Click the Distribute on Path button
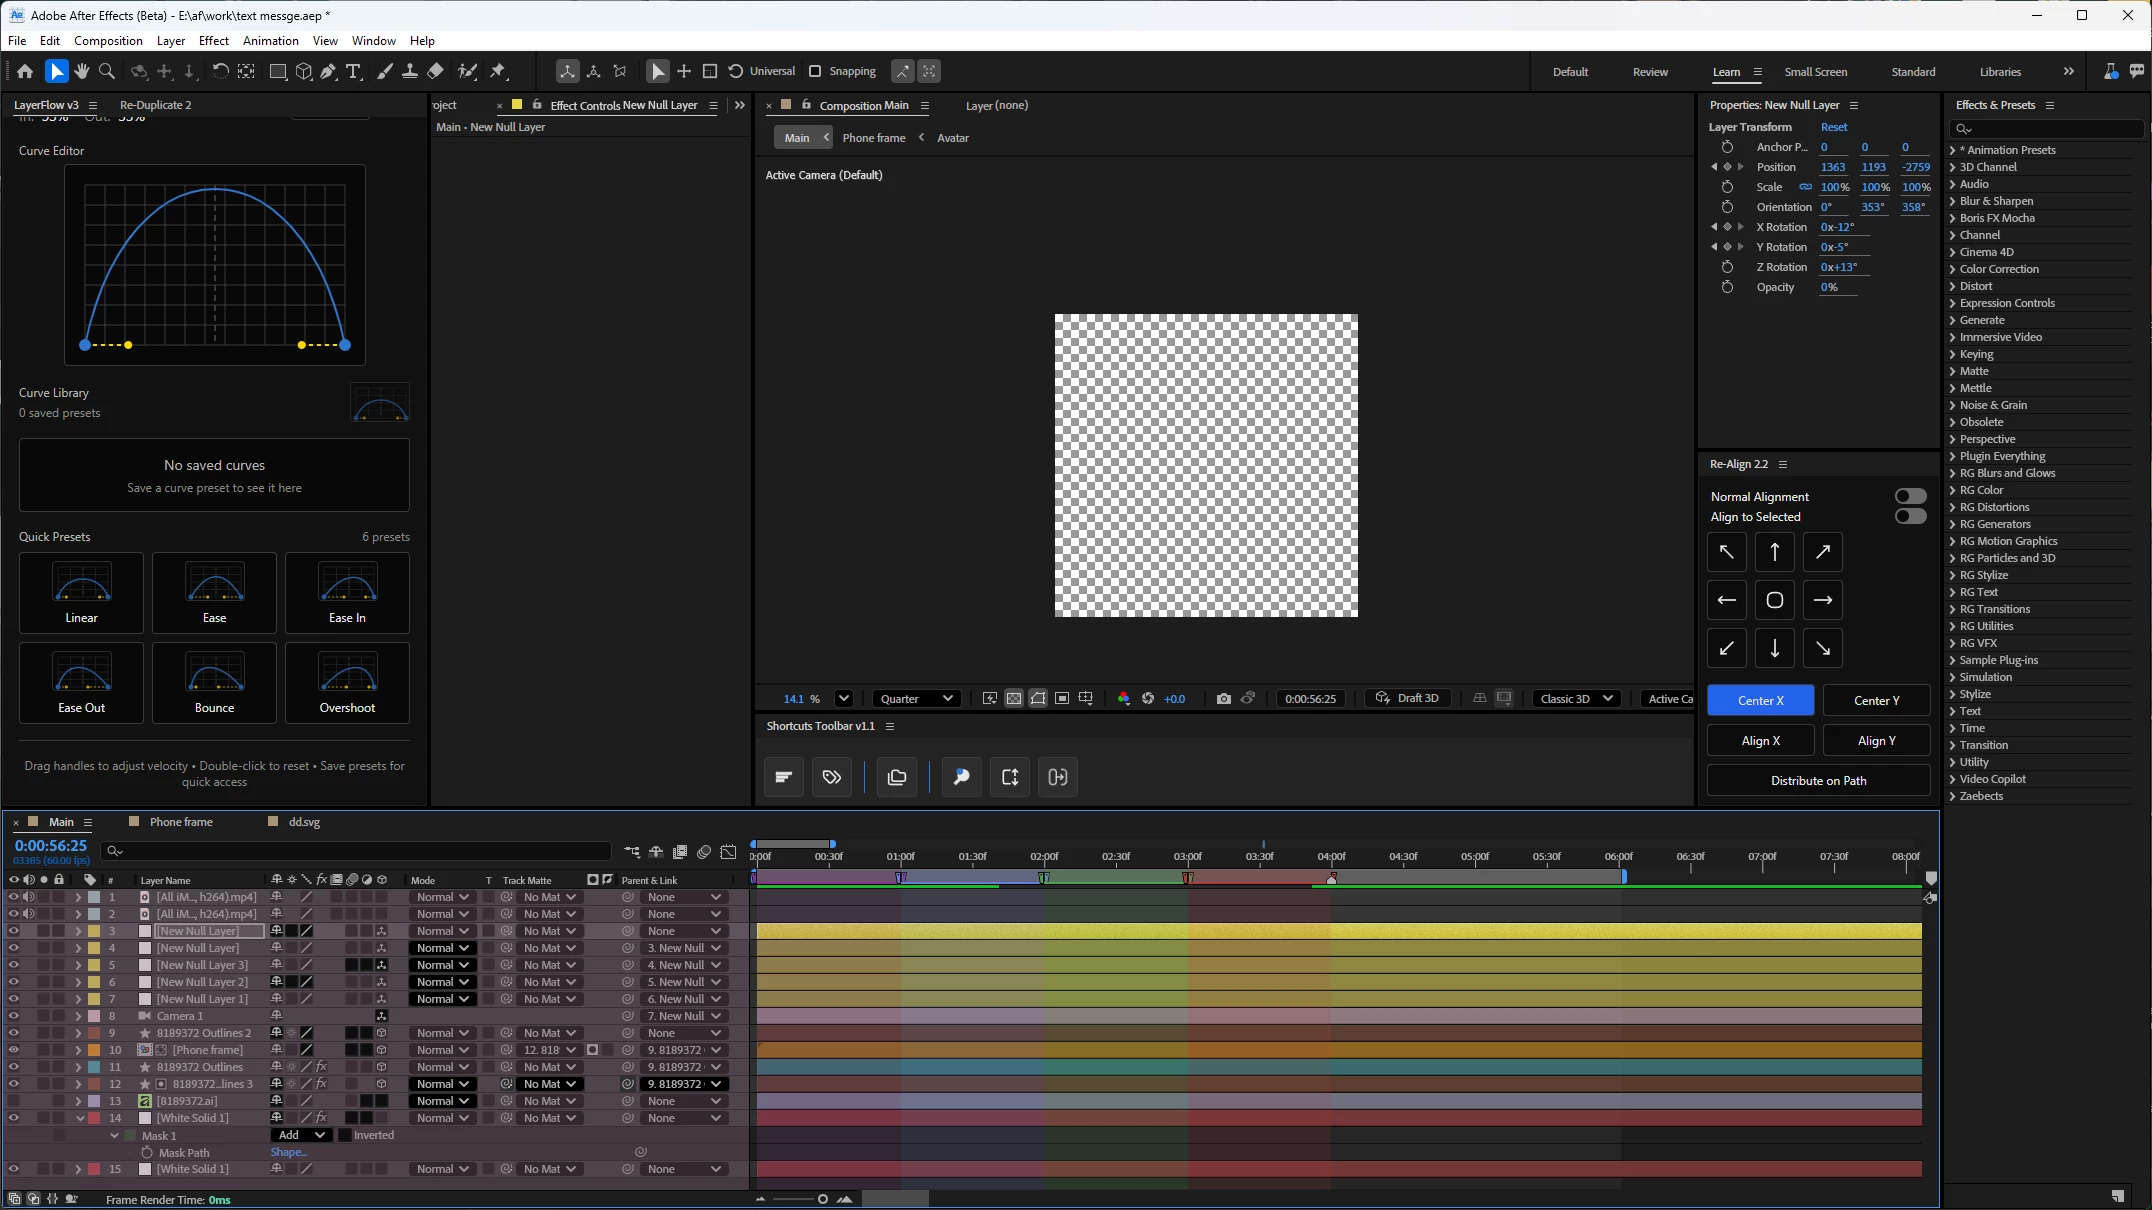 [1817, 780]
